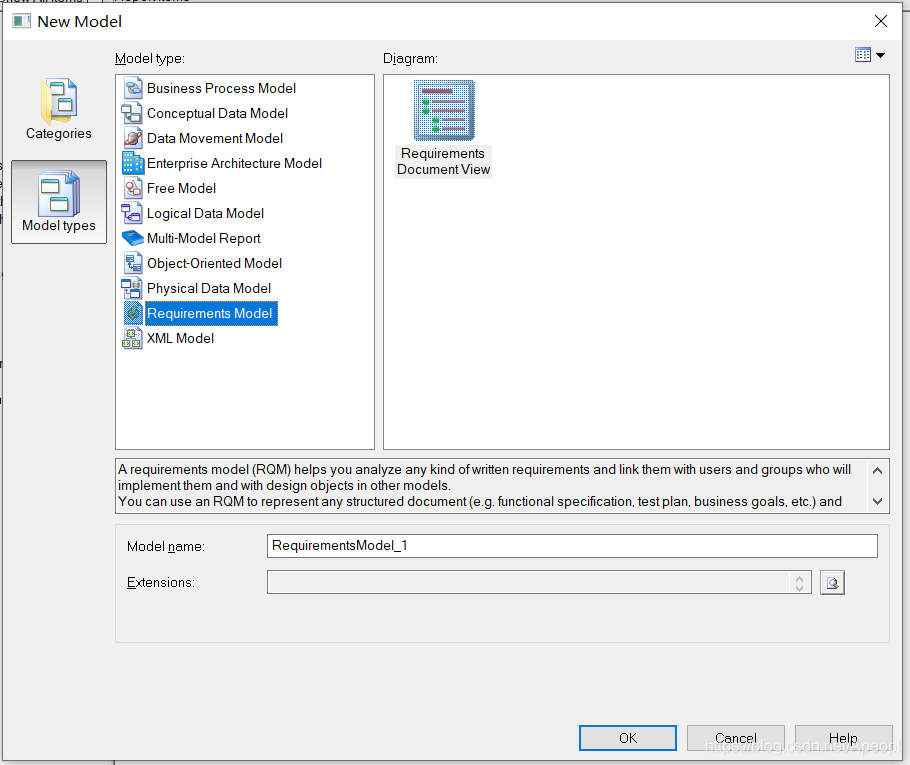Step down in the Extensions field
This screenshot has height=765, width=910.
click(800, 588)
